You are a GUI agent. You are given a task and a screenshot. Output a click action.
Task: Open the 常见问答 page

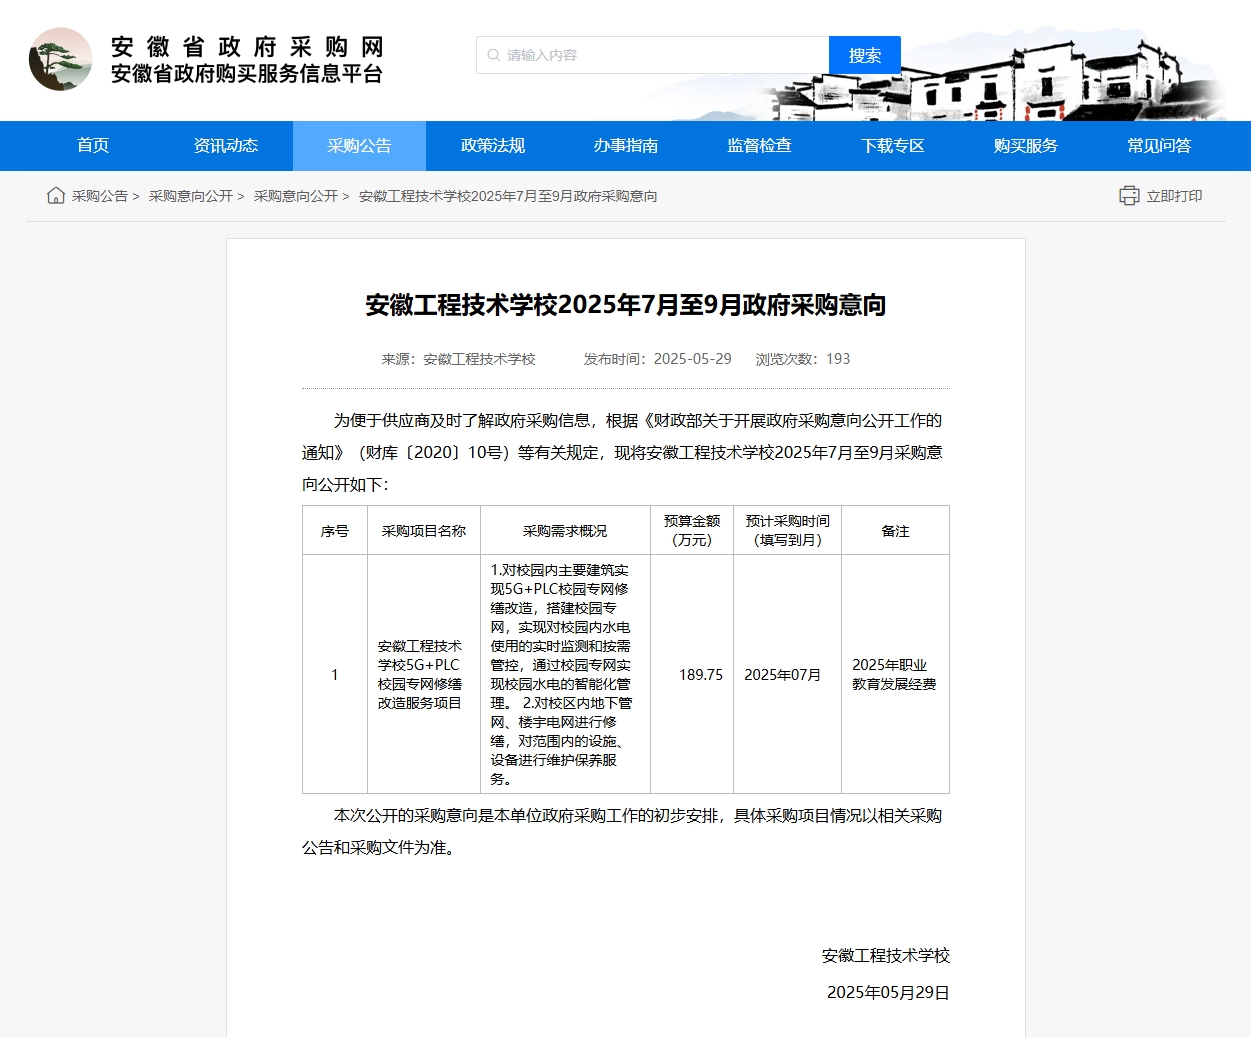pos(1159,146)
